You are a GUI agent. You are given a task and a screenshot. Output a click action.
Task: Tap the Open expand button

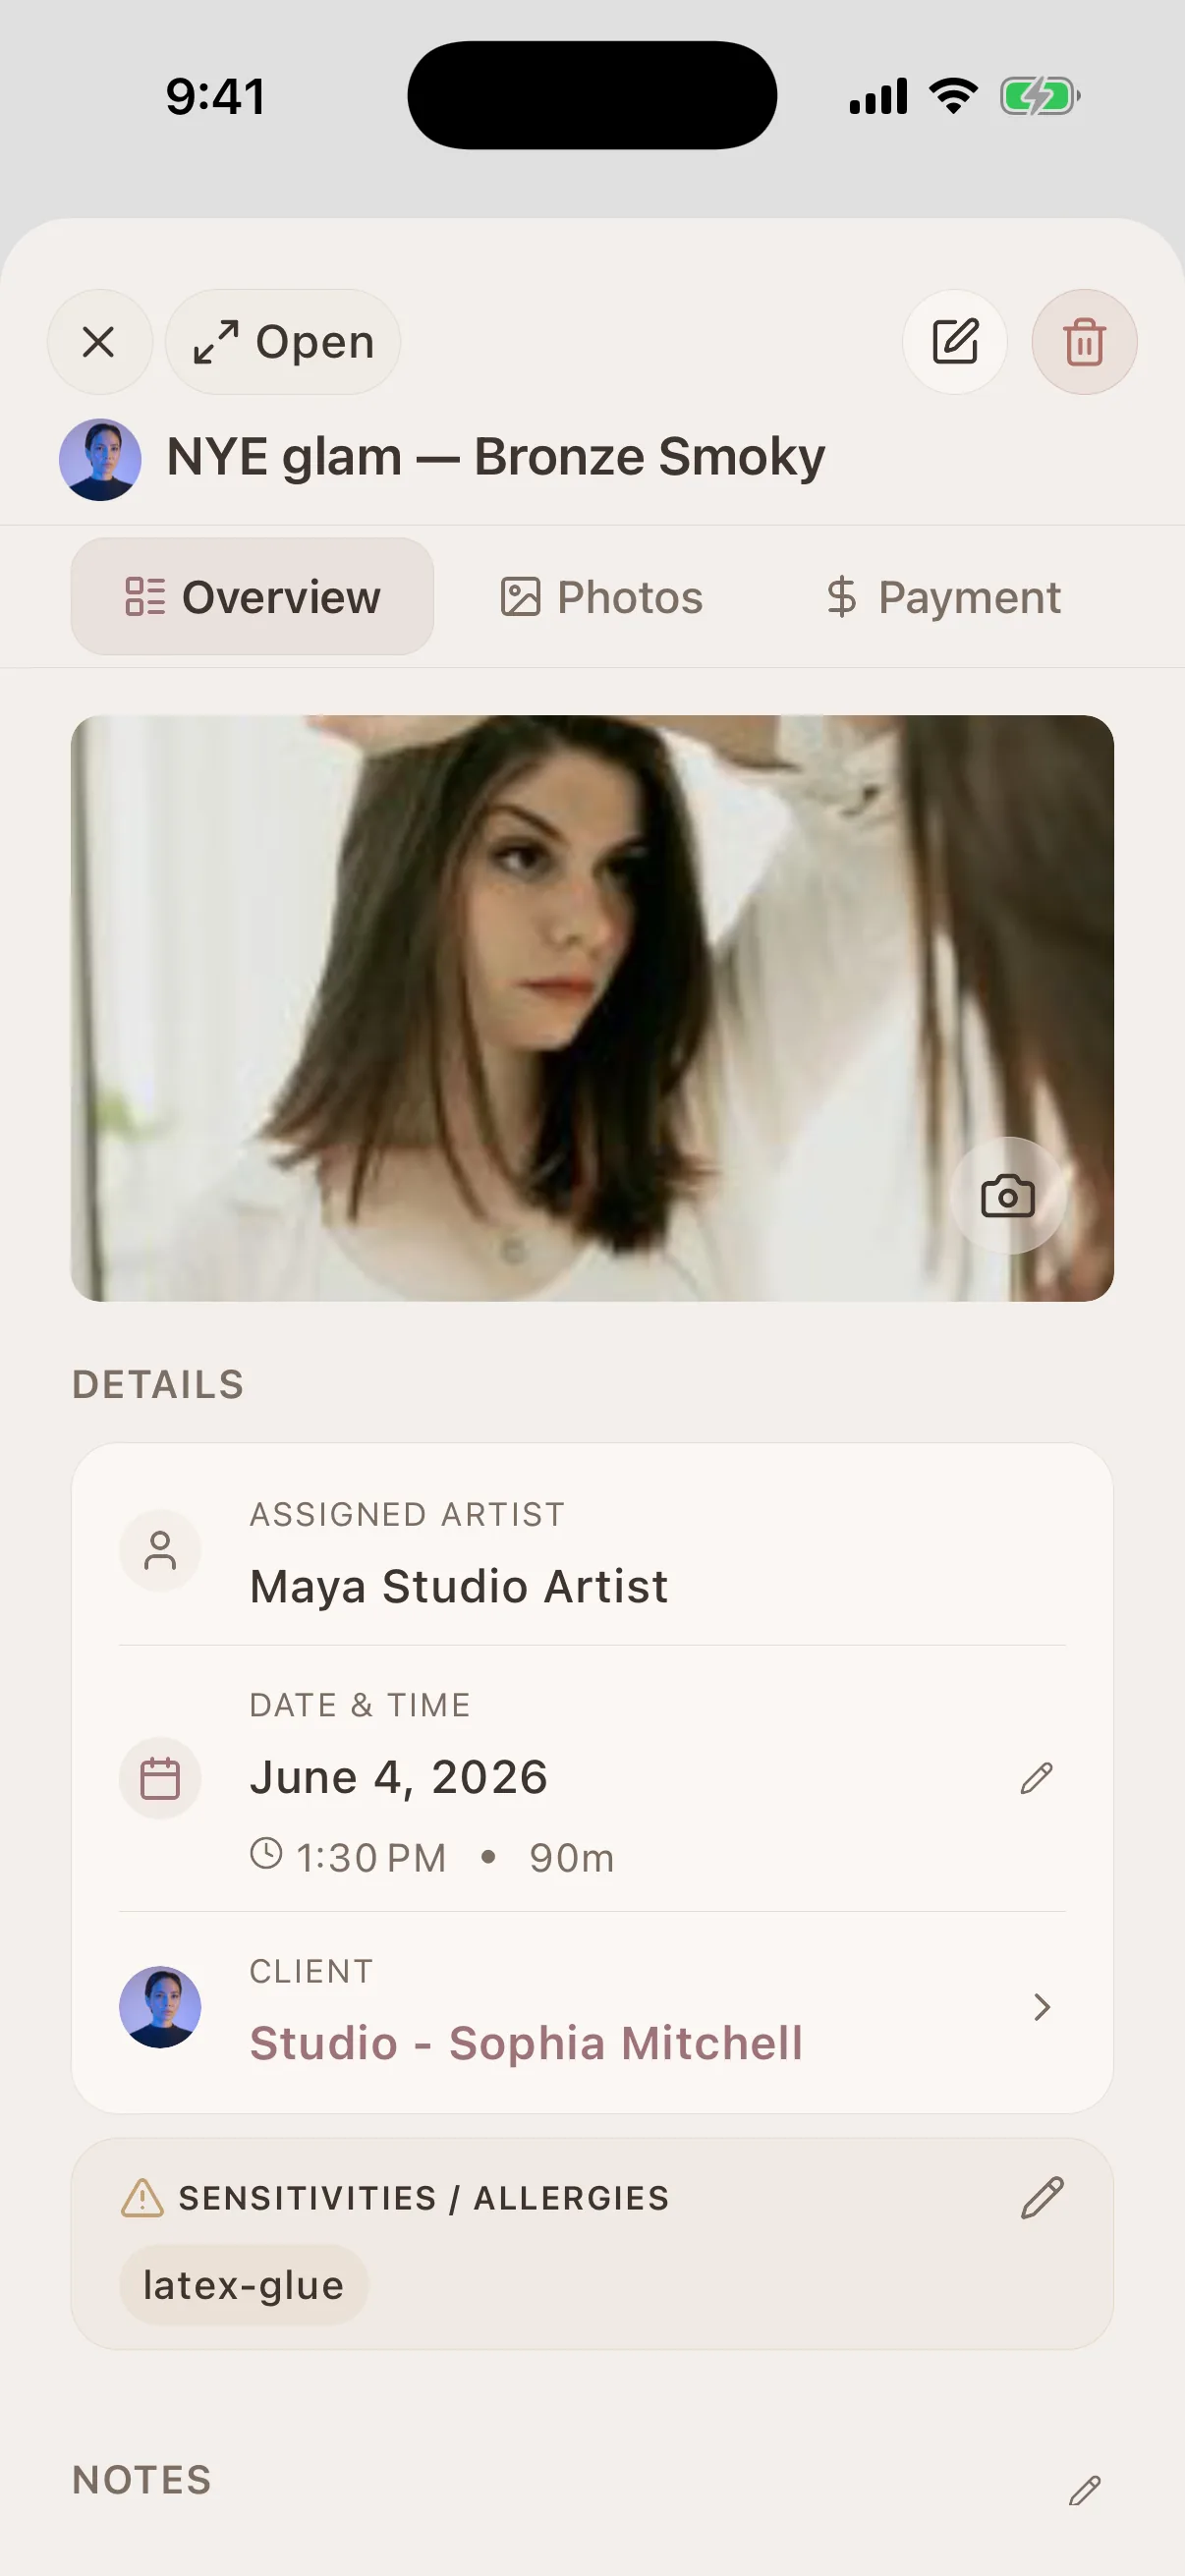coord(283,342)
